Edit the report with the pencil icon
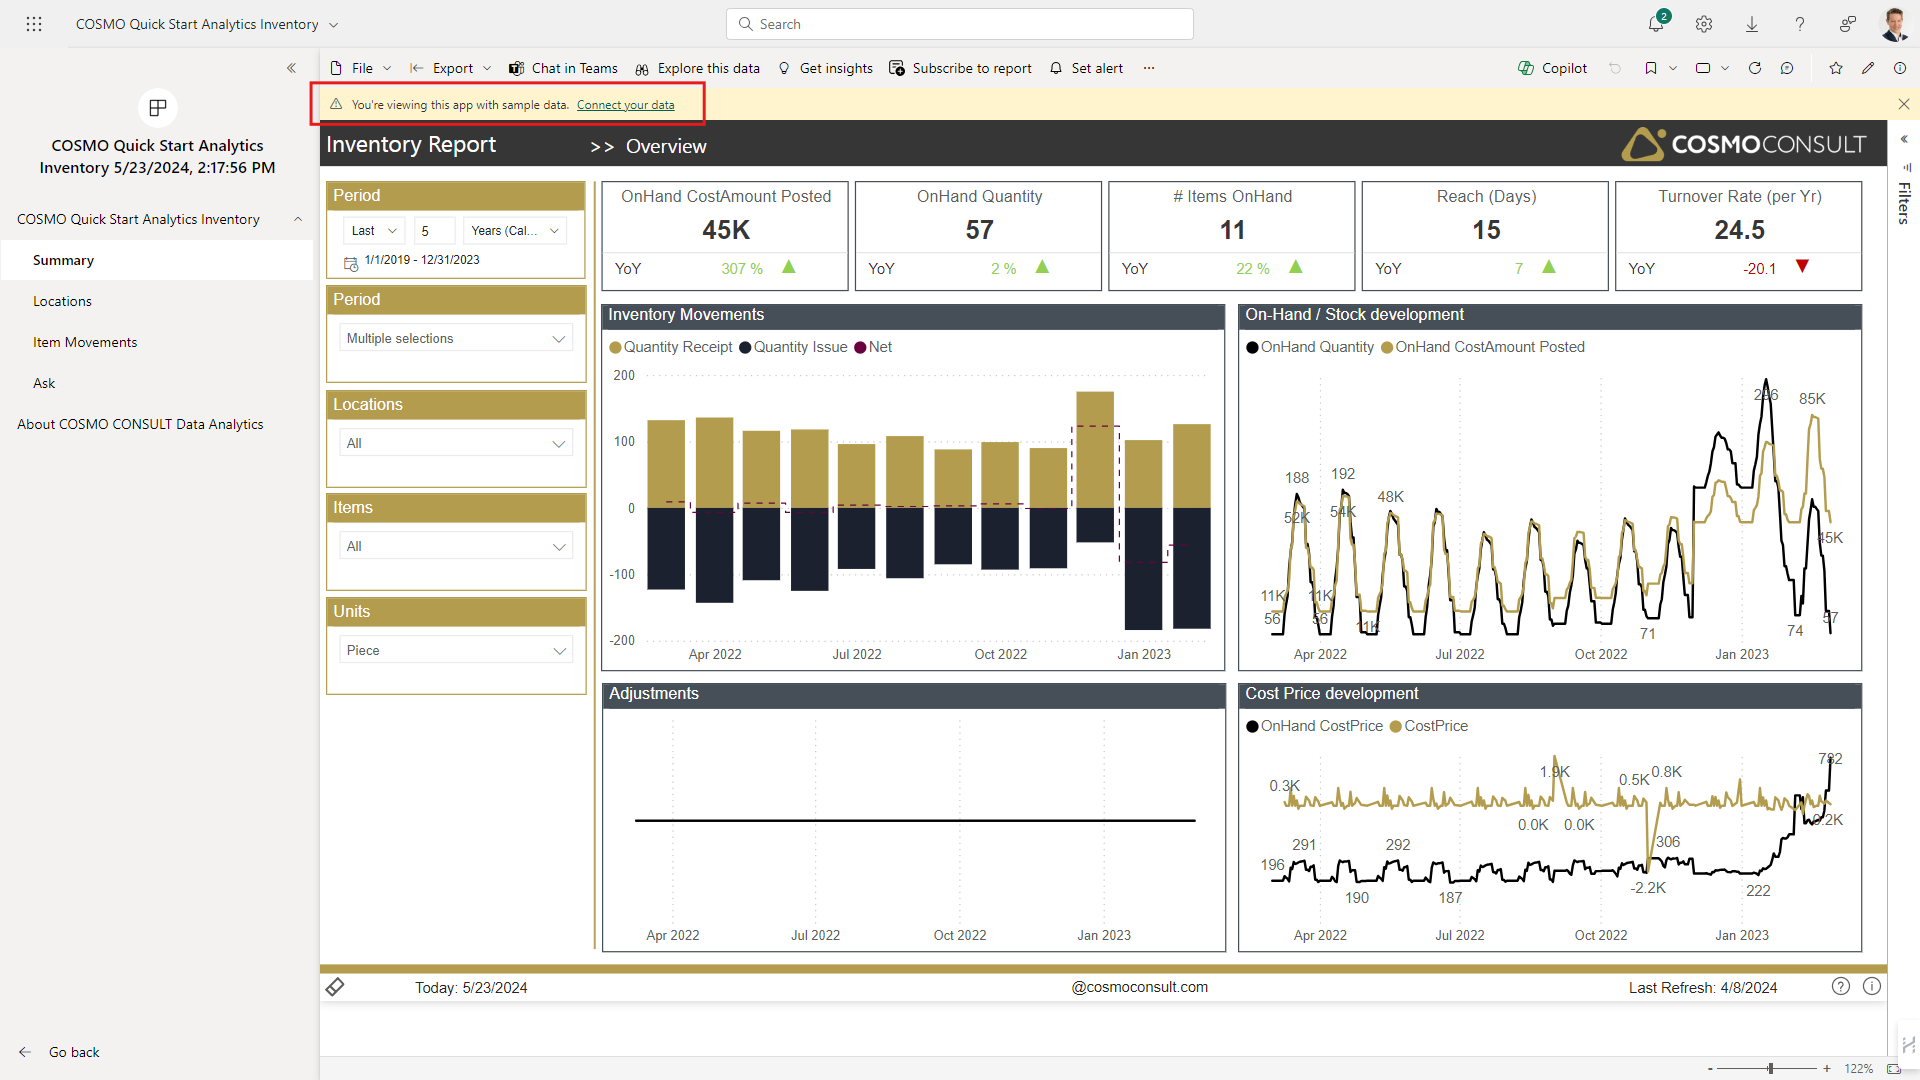 1868,68
